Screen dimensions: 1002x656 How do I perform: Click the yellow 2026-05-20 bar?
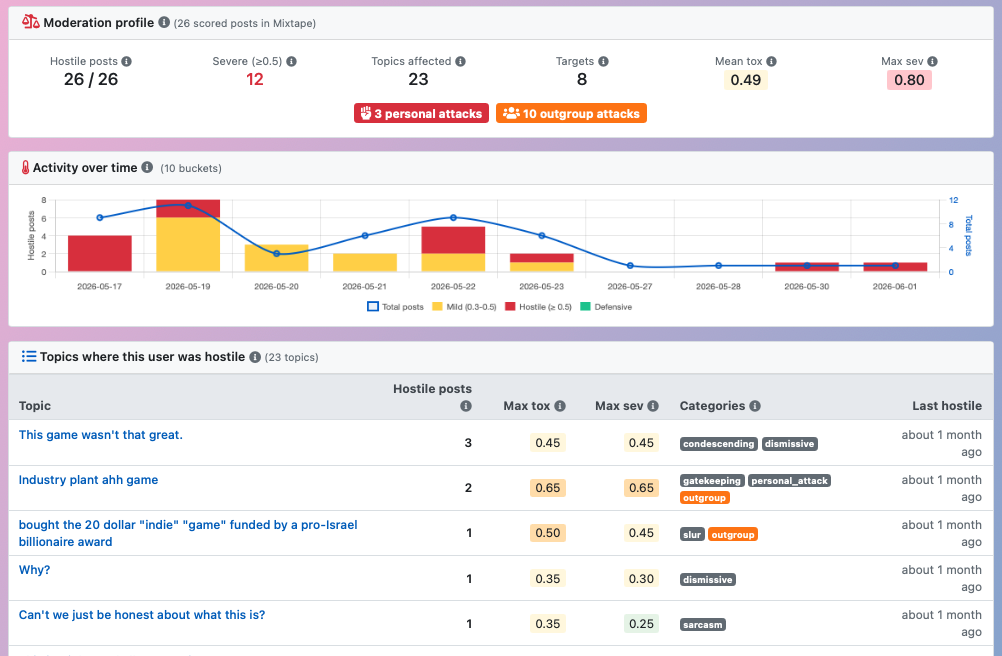[x=276, y=258]
